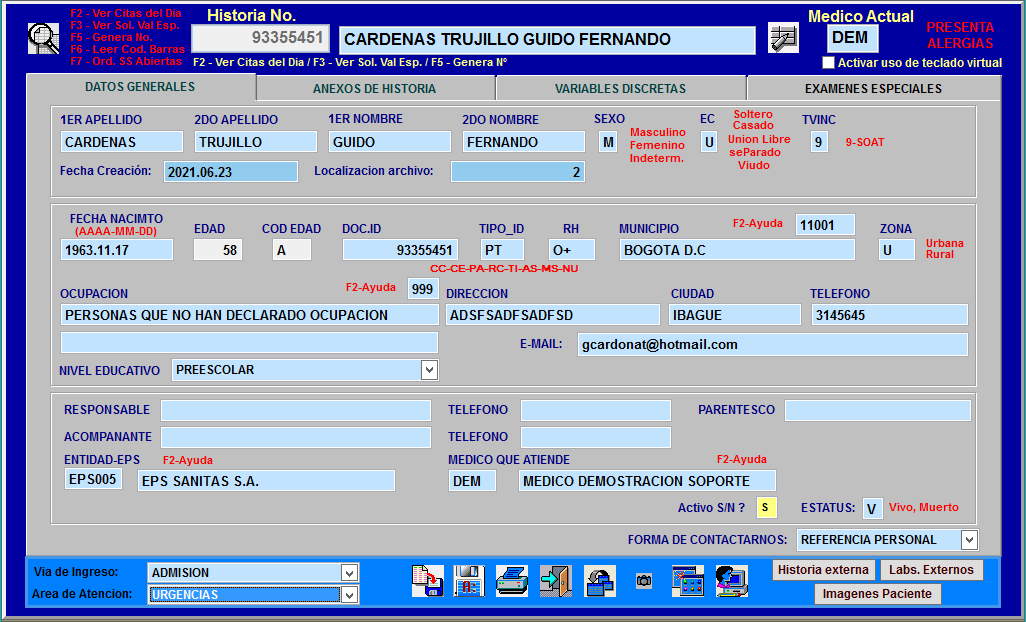Viewport: 1026px width, 622px height.
Task: Click the yellow Activo S/N field
Action: 766,508
